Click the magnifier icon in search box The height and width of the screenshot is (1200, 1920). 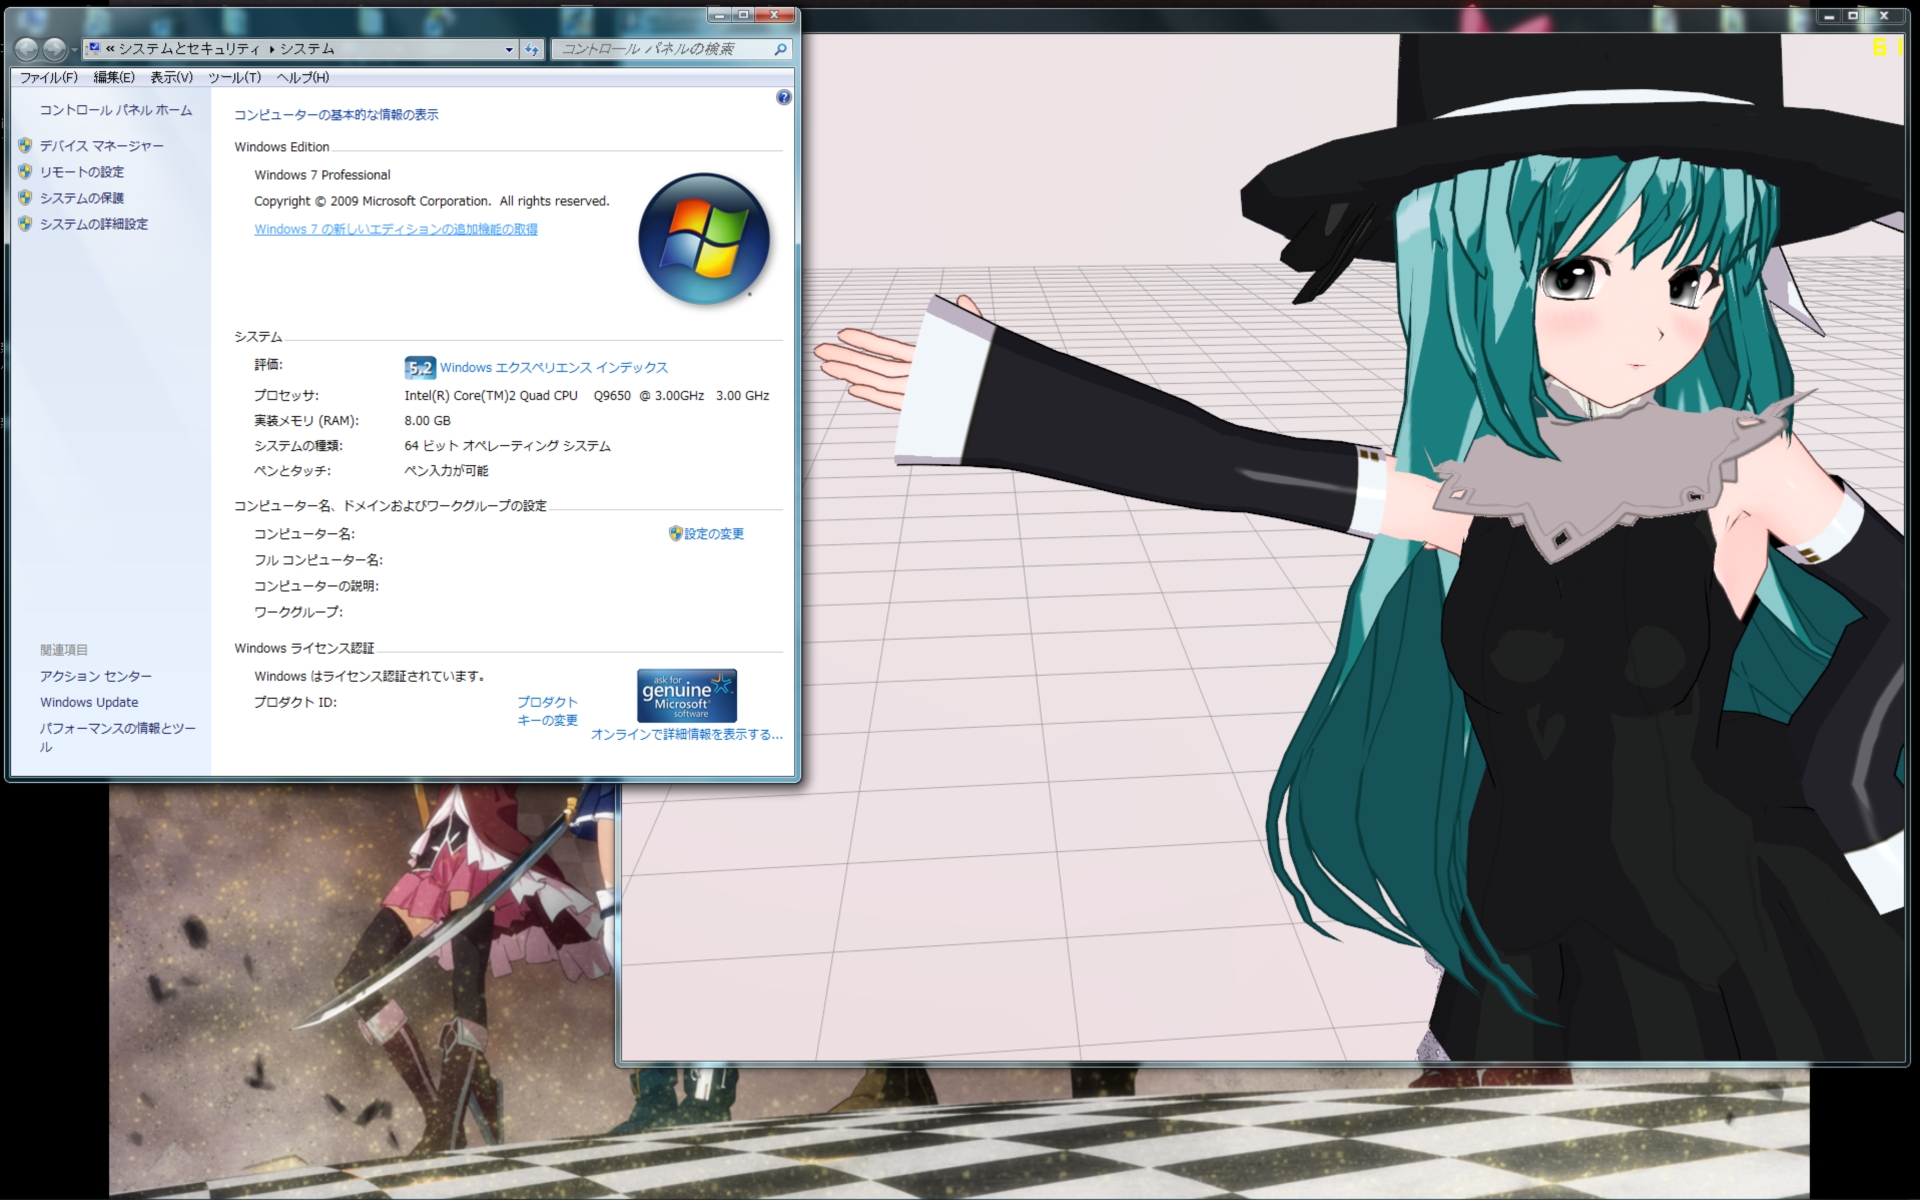click(781, 49)
